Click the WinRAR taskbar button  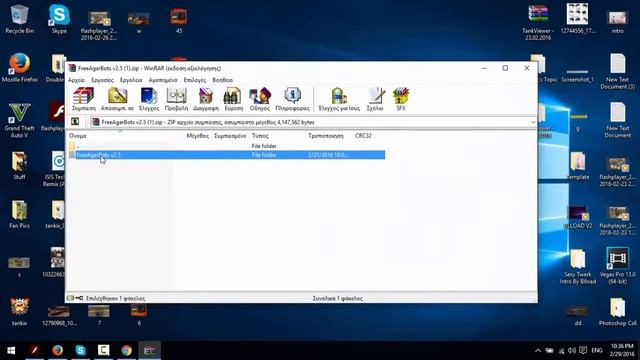(x=149, y=350)
